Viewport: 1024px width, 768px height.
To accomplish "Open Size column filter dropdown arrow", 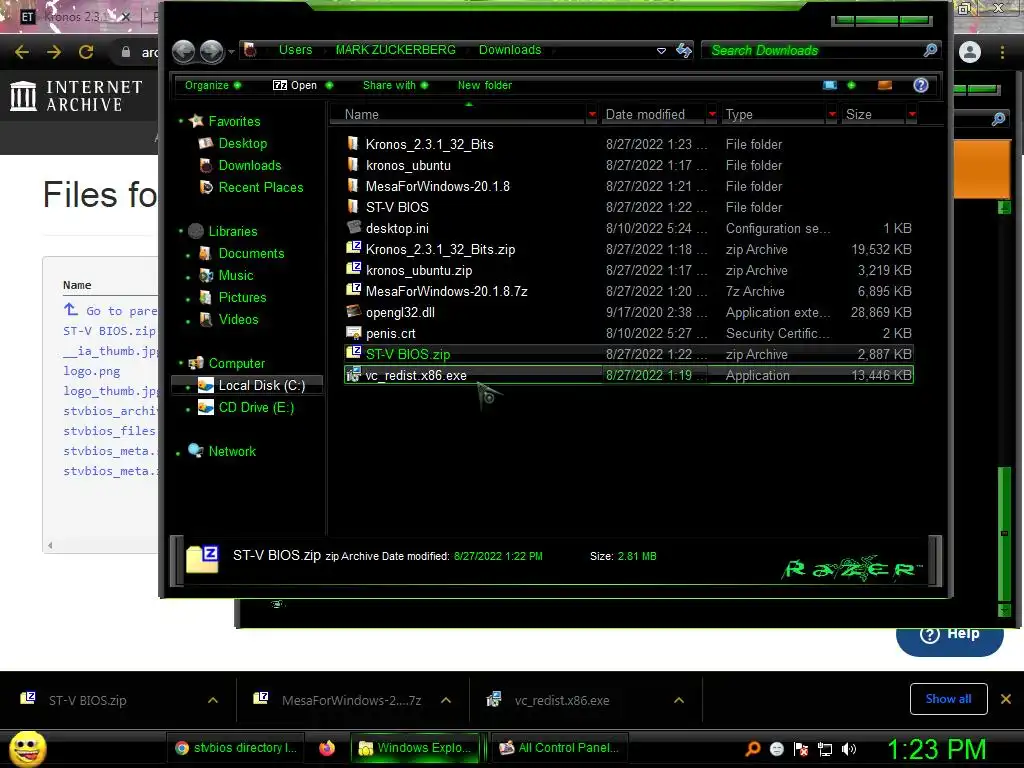I will coord(912,114).
